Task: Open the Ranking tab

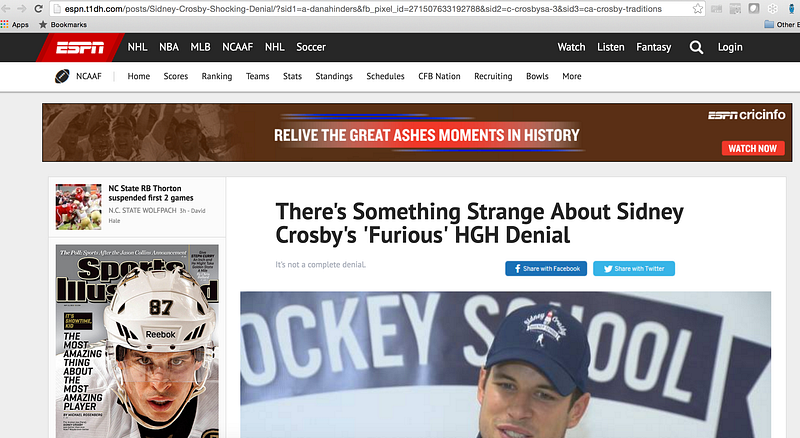Action: [x=217, y=77]
